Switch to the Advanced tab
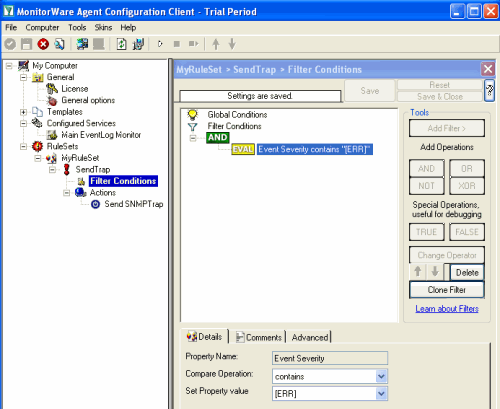The image size is (500, 409). click(310, 337)
